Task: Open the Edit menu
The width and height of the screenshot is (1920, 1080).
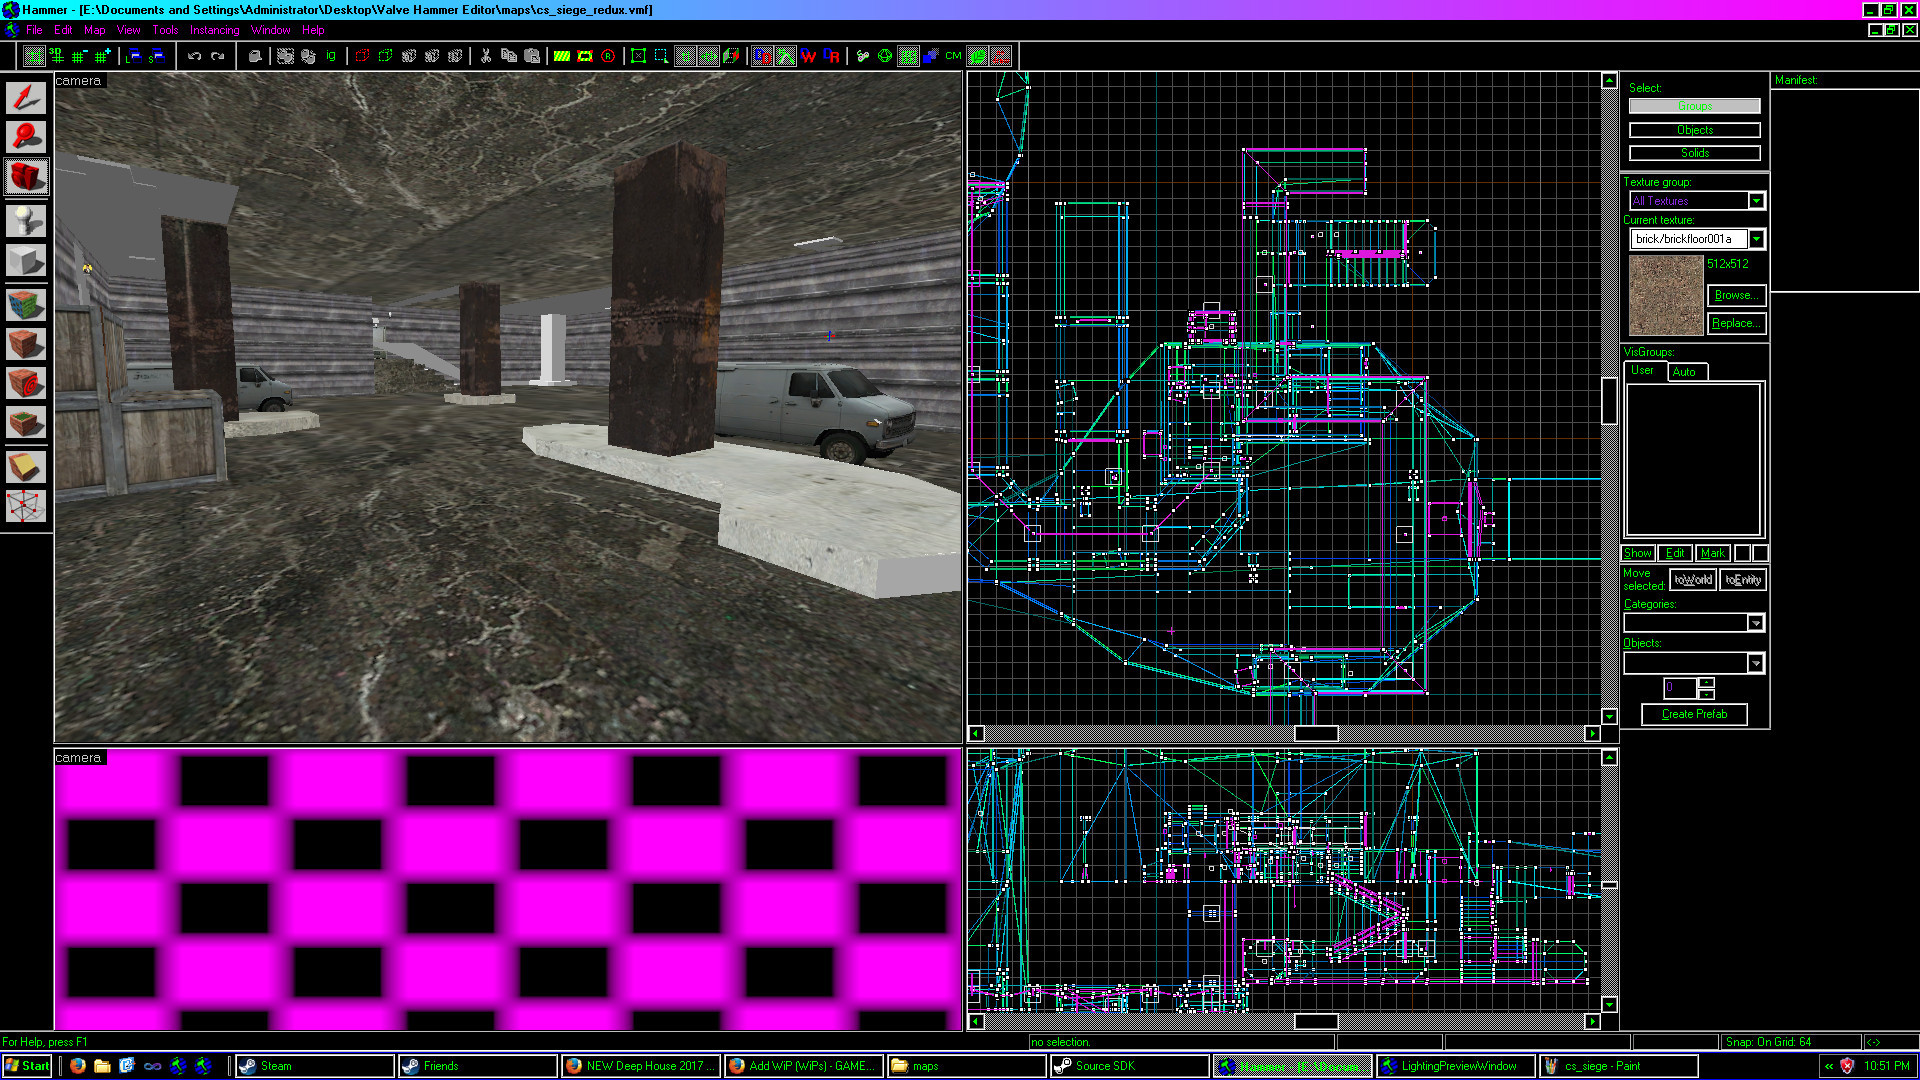Action: point(63,30)
